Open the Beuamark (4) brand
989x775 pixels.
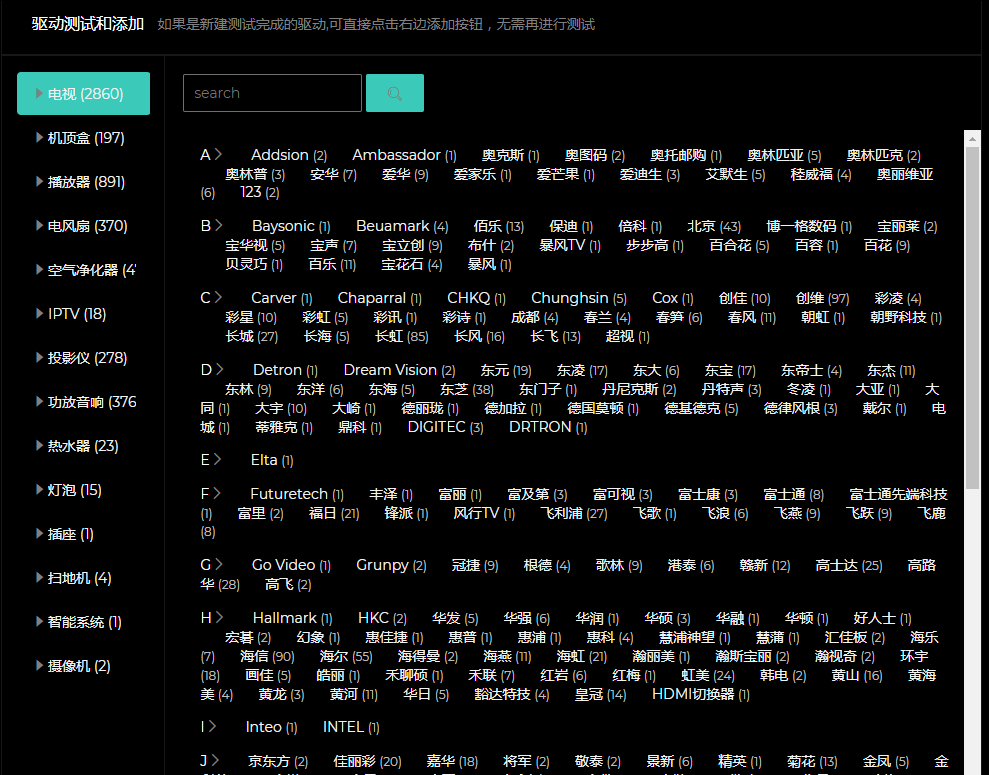pyautogui.click(x=402, y=226)
